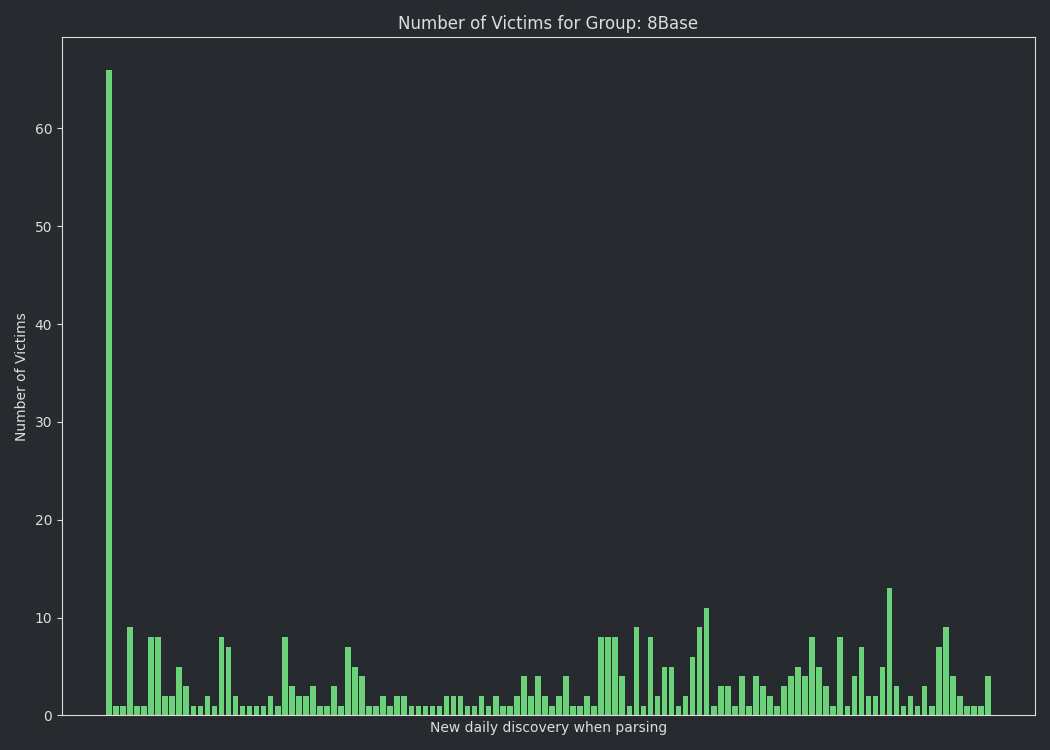Click the y-axis tick label 20

pos(44,520)
